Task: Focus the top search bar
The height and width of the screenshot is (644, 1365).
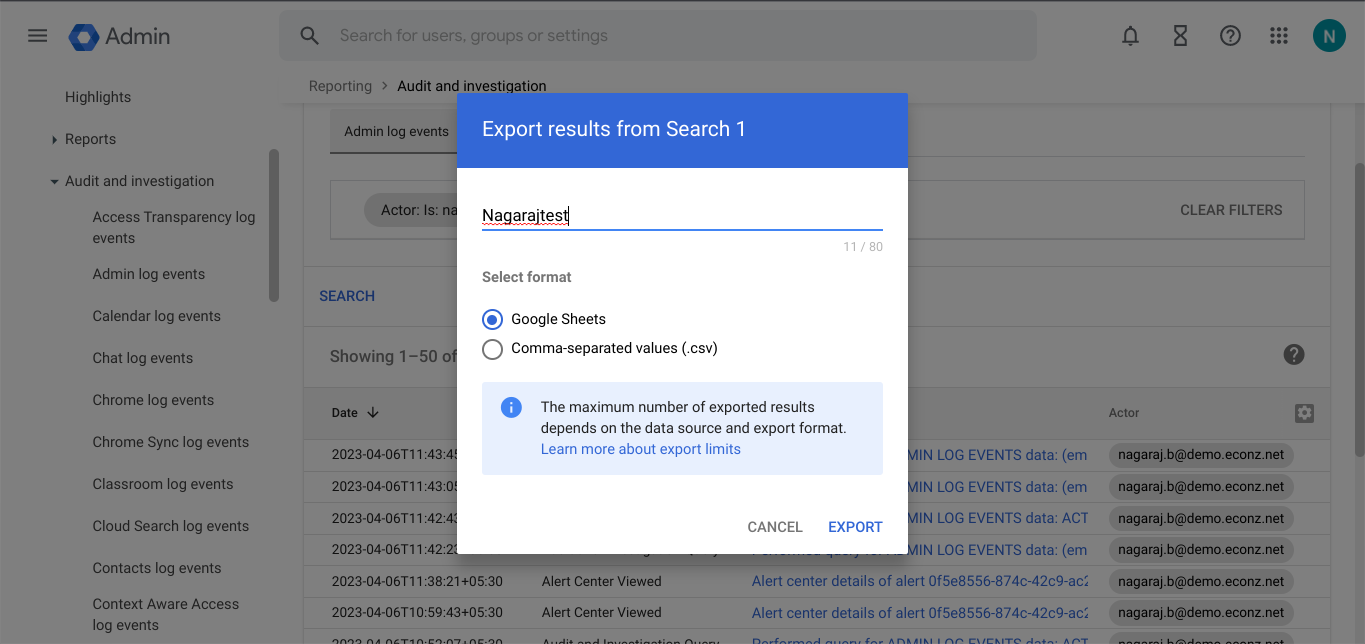Action: click(x=658, y=36)
